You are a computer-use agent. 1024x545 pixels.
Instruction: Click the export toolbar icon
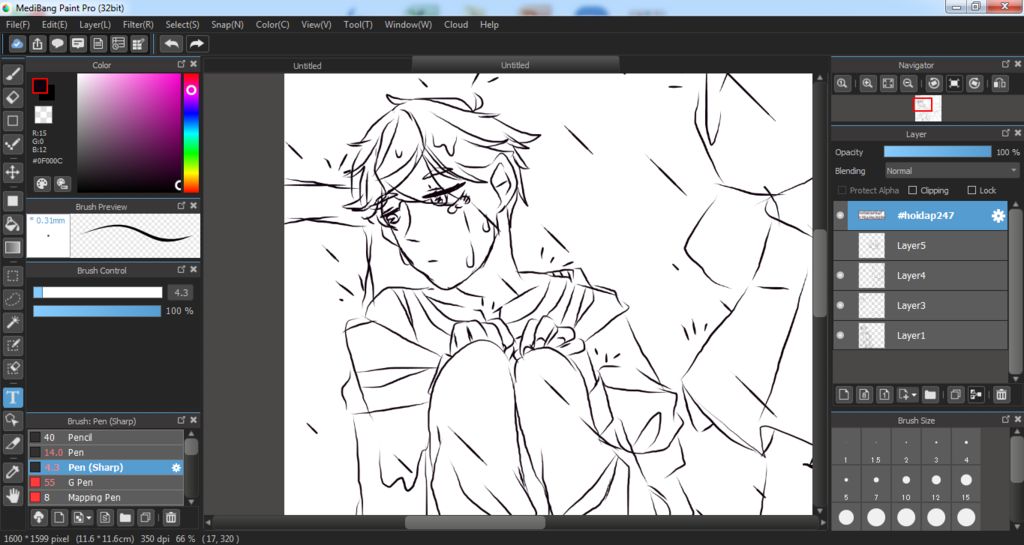pyautogui.click(x=37, y=44)
